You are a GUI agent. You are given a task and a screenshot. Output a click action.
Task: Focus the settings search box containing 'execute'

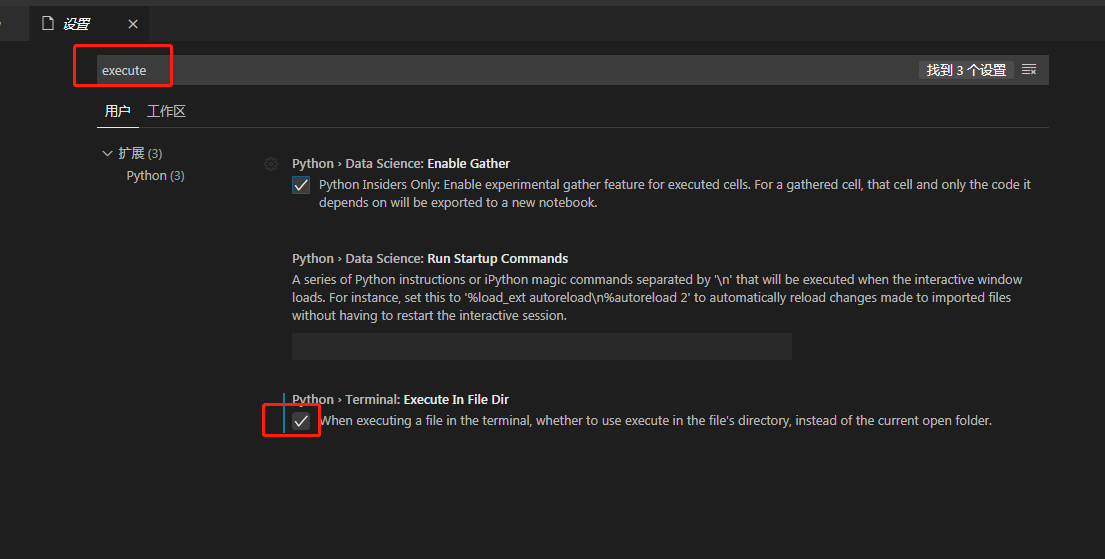pos(500,70)
